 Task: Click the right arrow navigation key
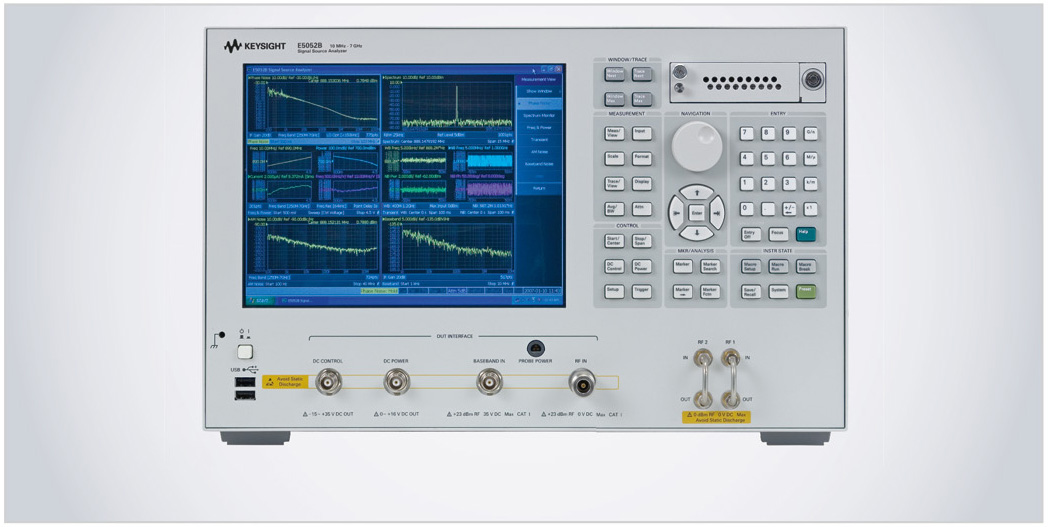pyautogui.click(x=716, y=213)
